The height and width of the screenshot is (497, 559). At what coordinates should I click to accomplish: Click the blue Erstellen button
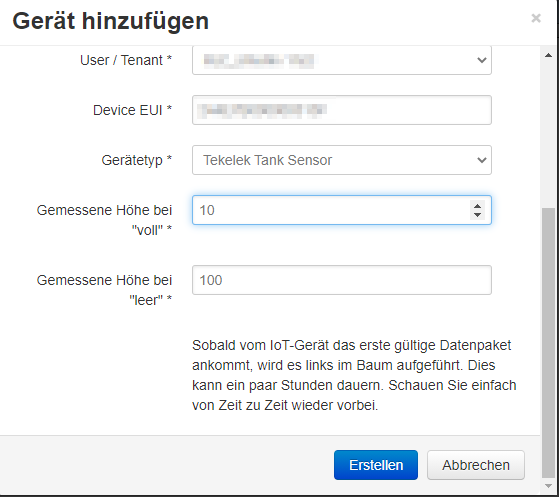pos(376,465)
